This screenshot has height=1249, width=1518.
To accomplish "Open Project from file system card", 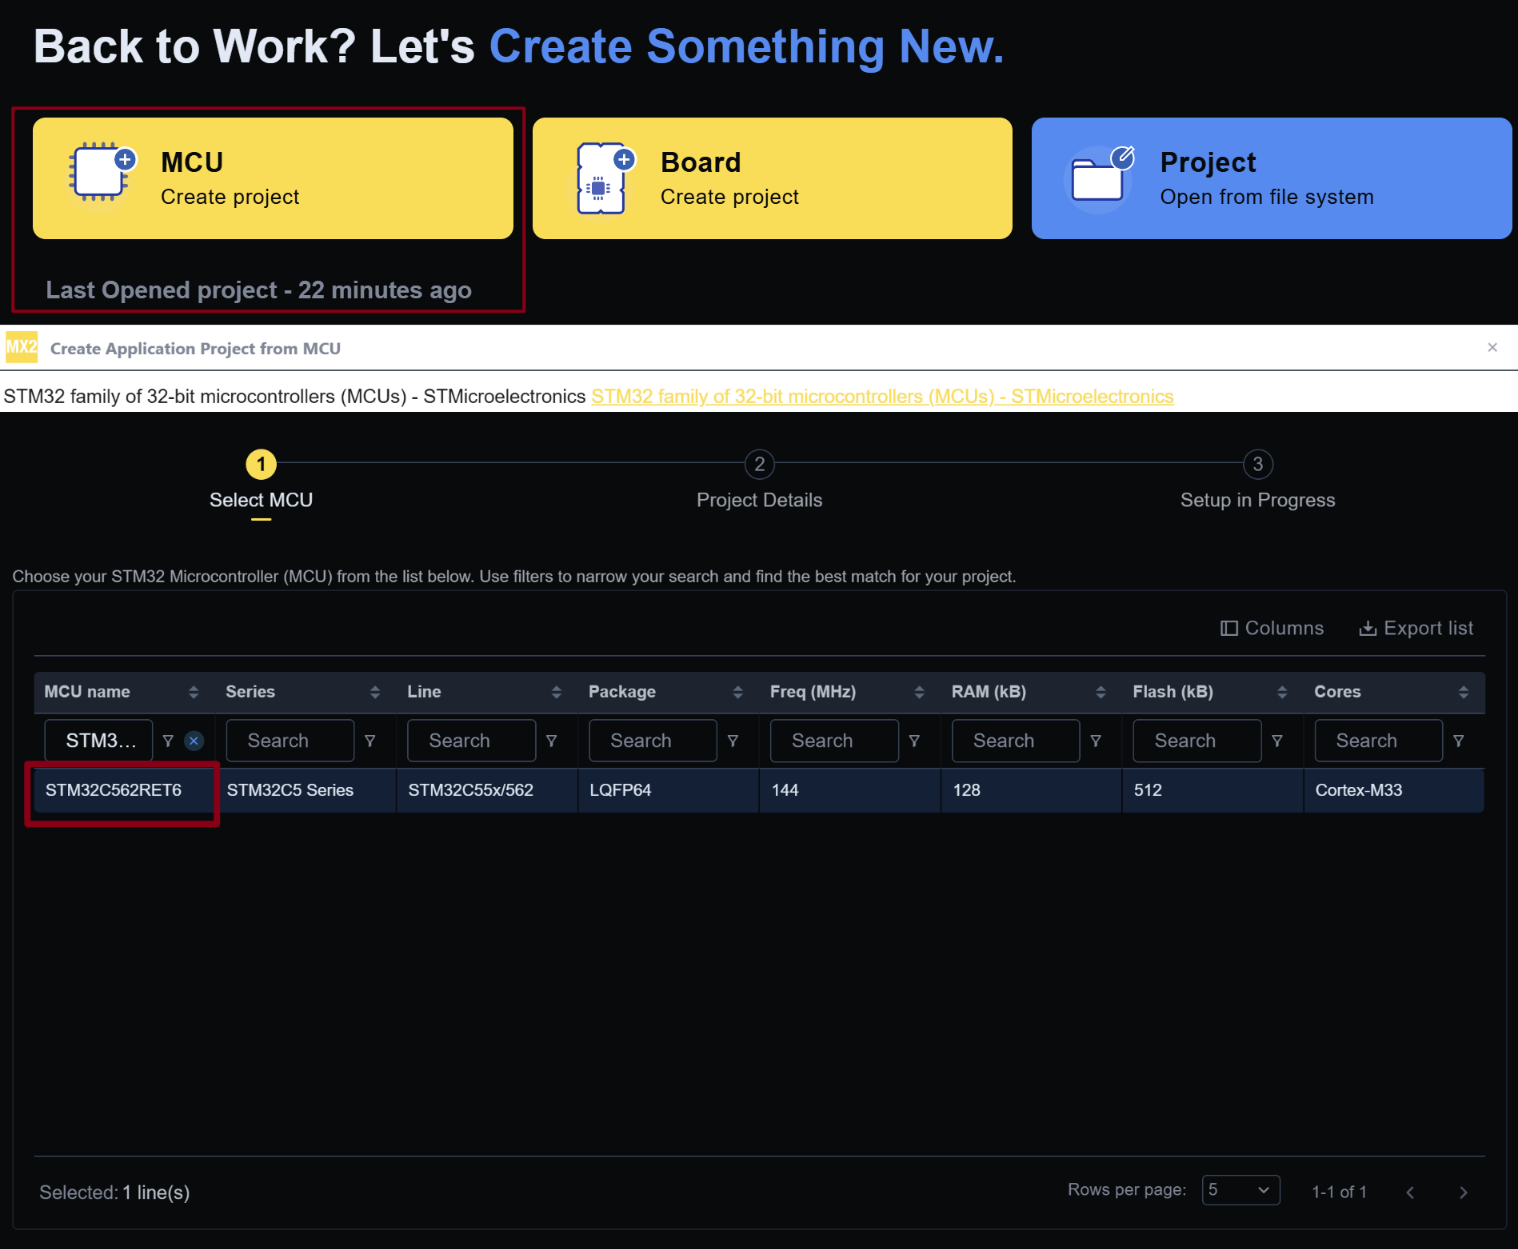I will [x=1271, y=178].
